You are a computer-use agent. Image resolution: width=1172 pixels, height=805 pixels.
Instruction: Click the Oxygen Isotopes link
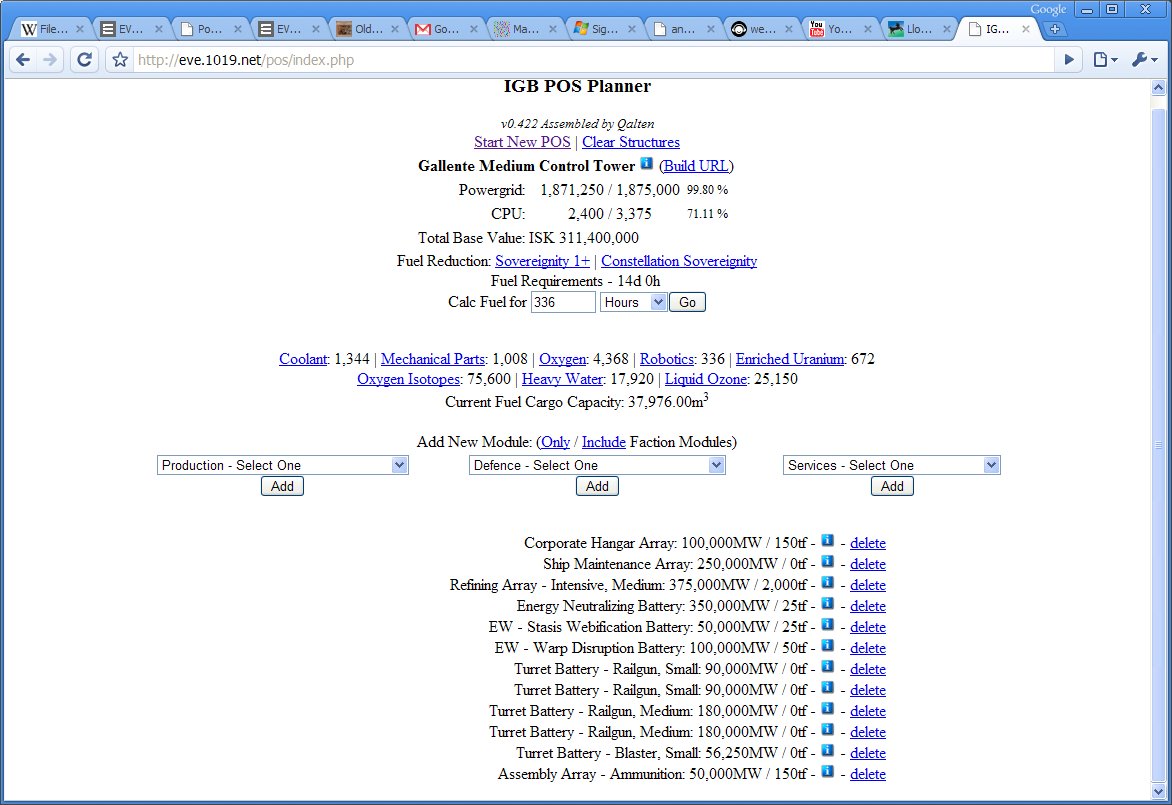point(408,379)
